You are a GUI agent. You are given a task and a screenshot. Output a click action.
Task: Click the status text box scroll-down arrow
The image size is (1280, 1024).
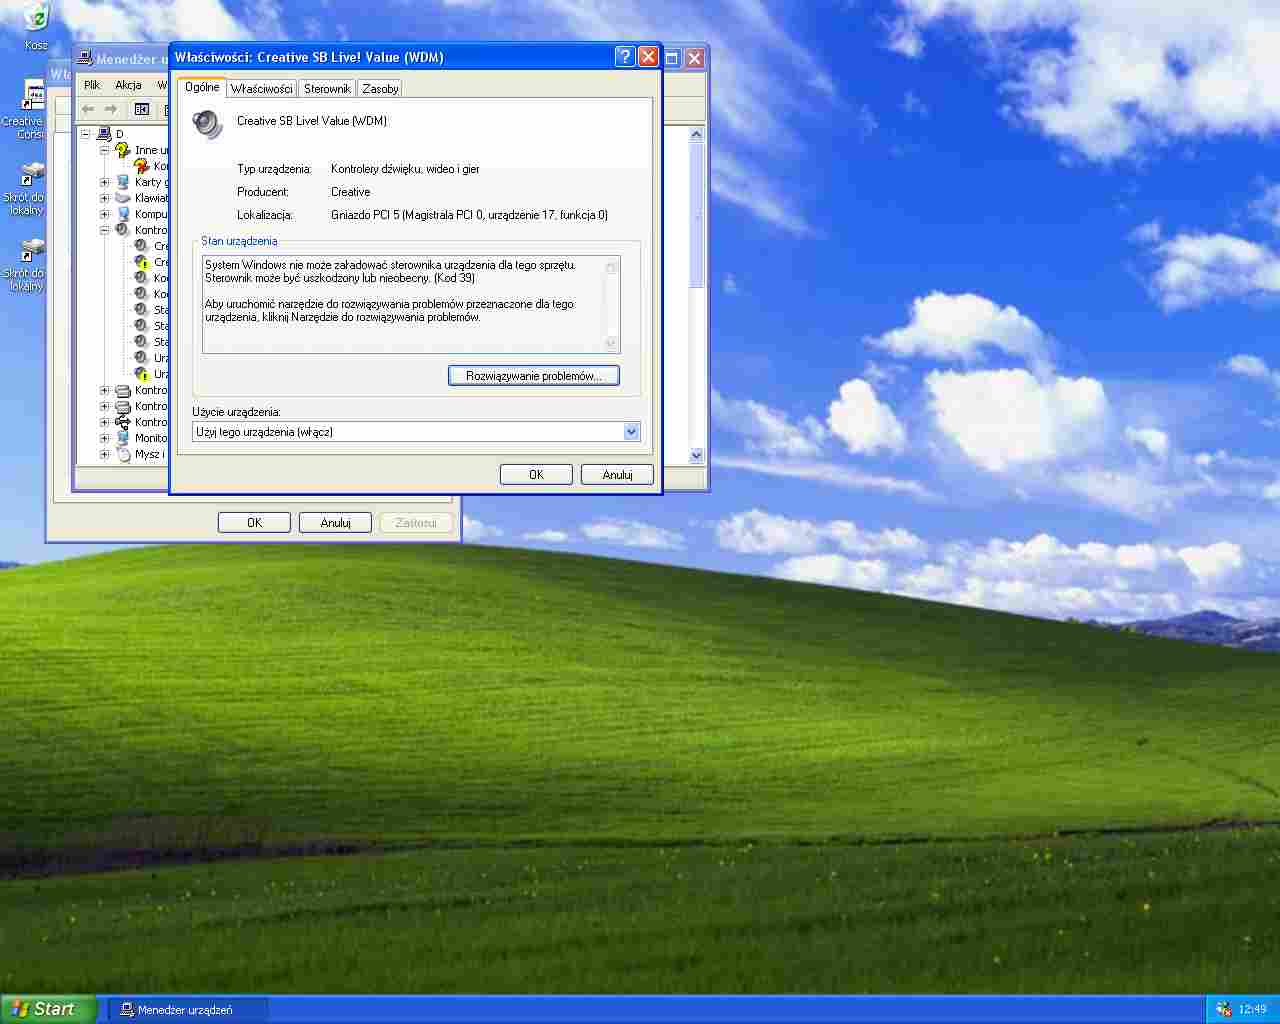point(611,343)
